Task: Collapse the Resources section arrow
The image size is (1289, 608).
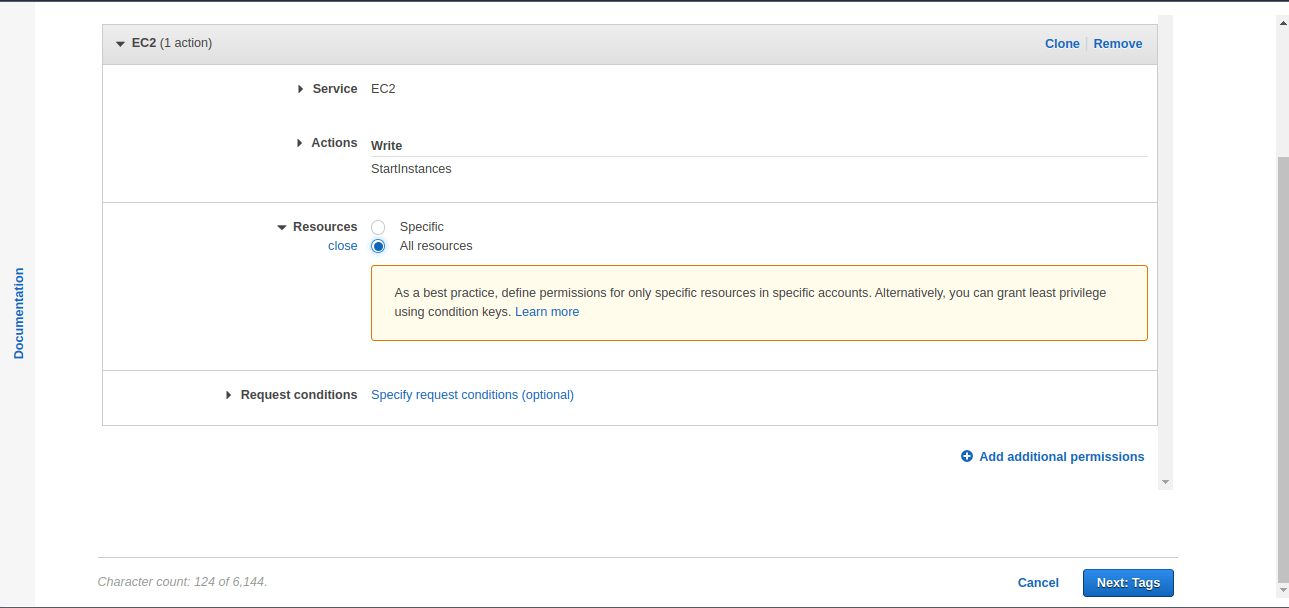Action: 282,227
